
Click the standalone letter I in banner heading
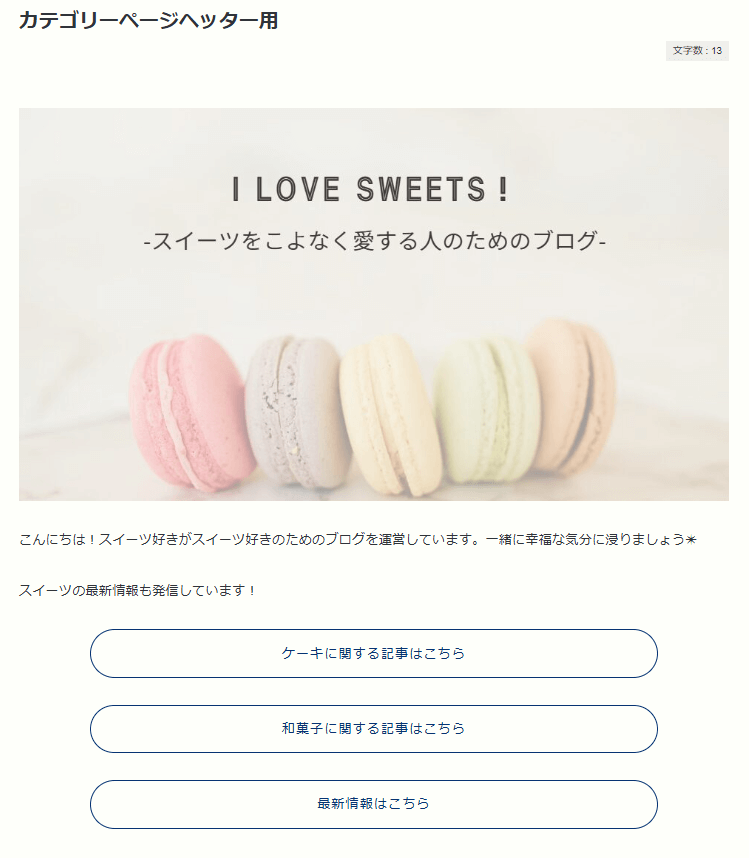[236, 189]
